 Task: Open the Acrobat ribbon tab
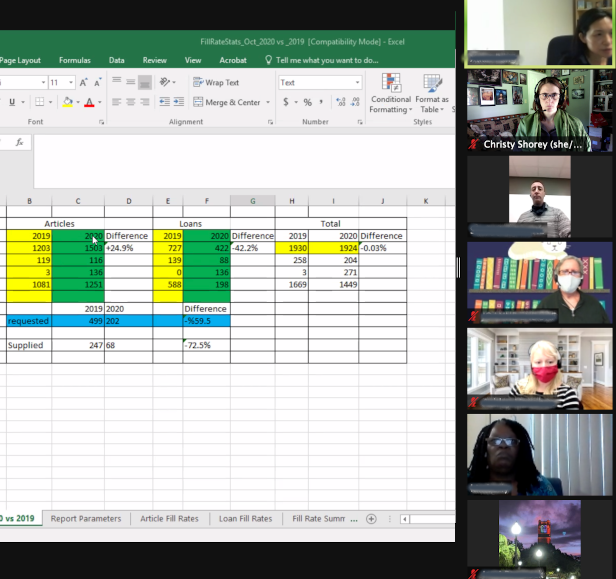tap(233, 60)
